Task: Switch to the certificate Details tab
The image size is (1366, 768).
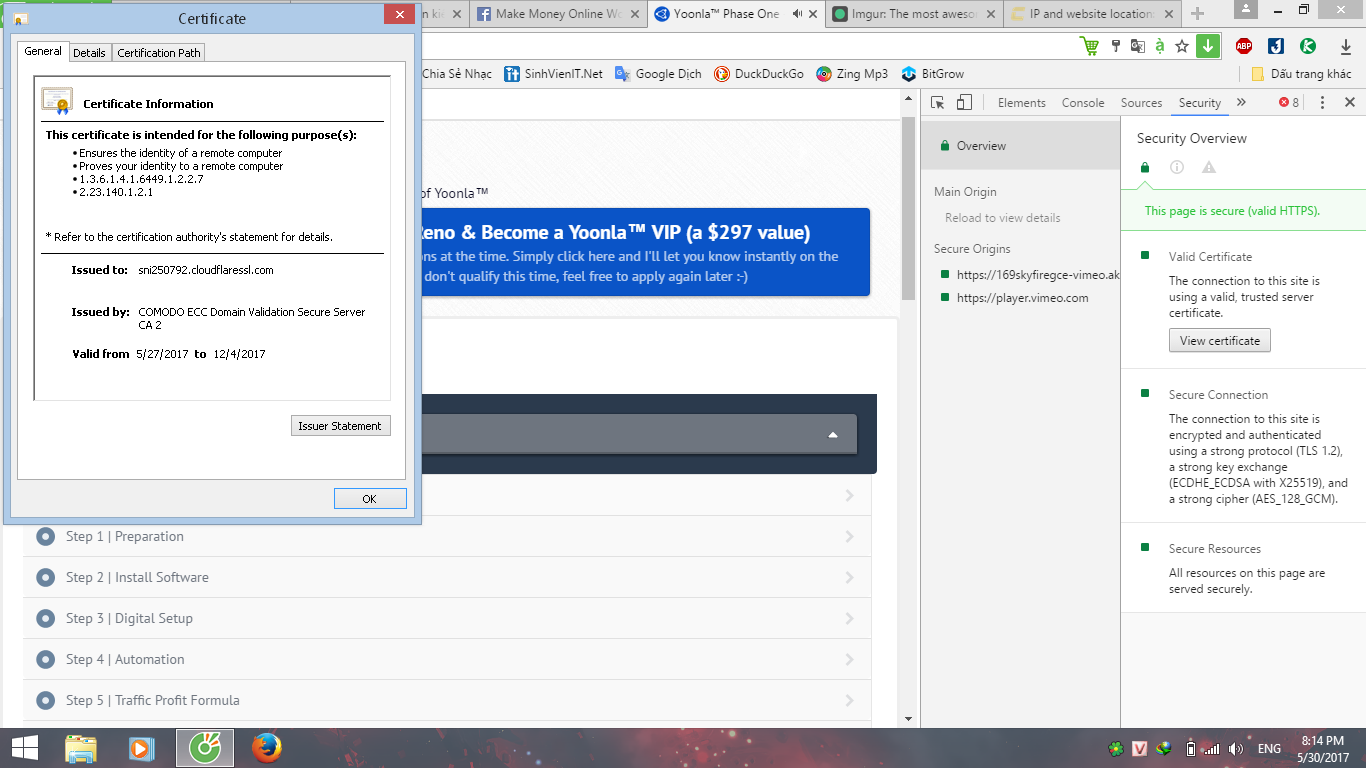Action: (x=89, y=53)
